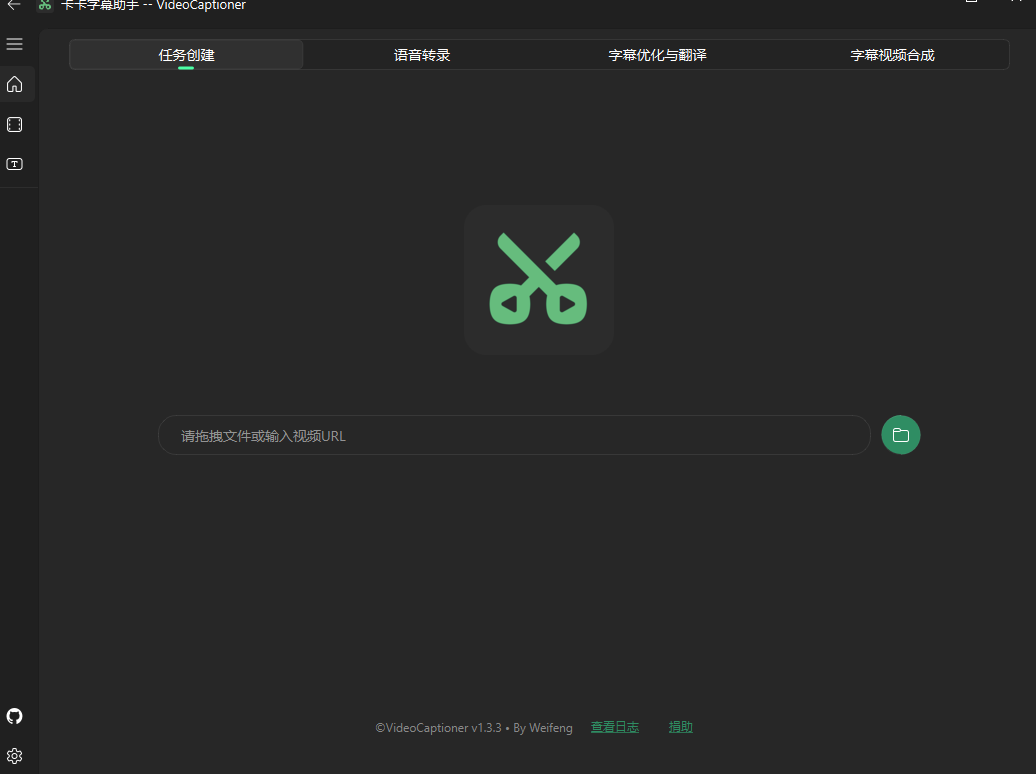Select the 任务创建 tab
Image resolution: width=1036 pixels, height=774 pixels.
pos(186,55)
